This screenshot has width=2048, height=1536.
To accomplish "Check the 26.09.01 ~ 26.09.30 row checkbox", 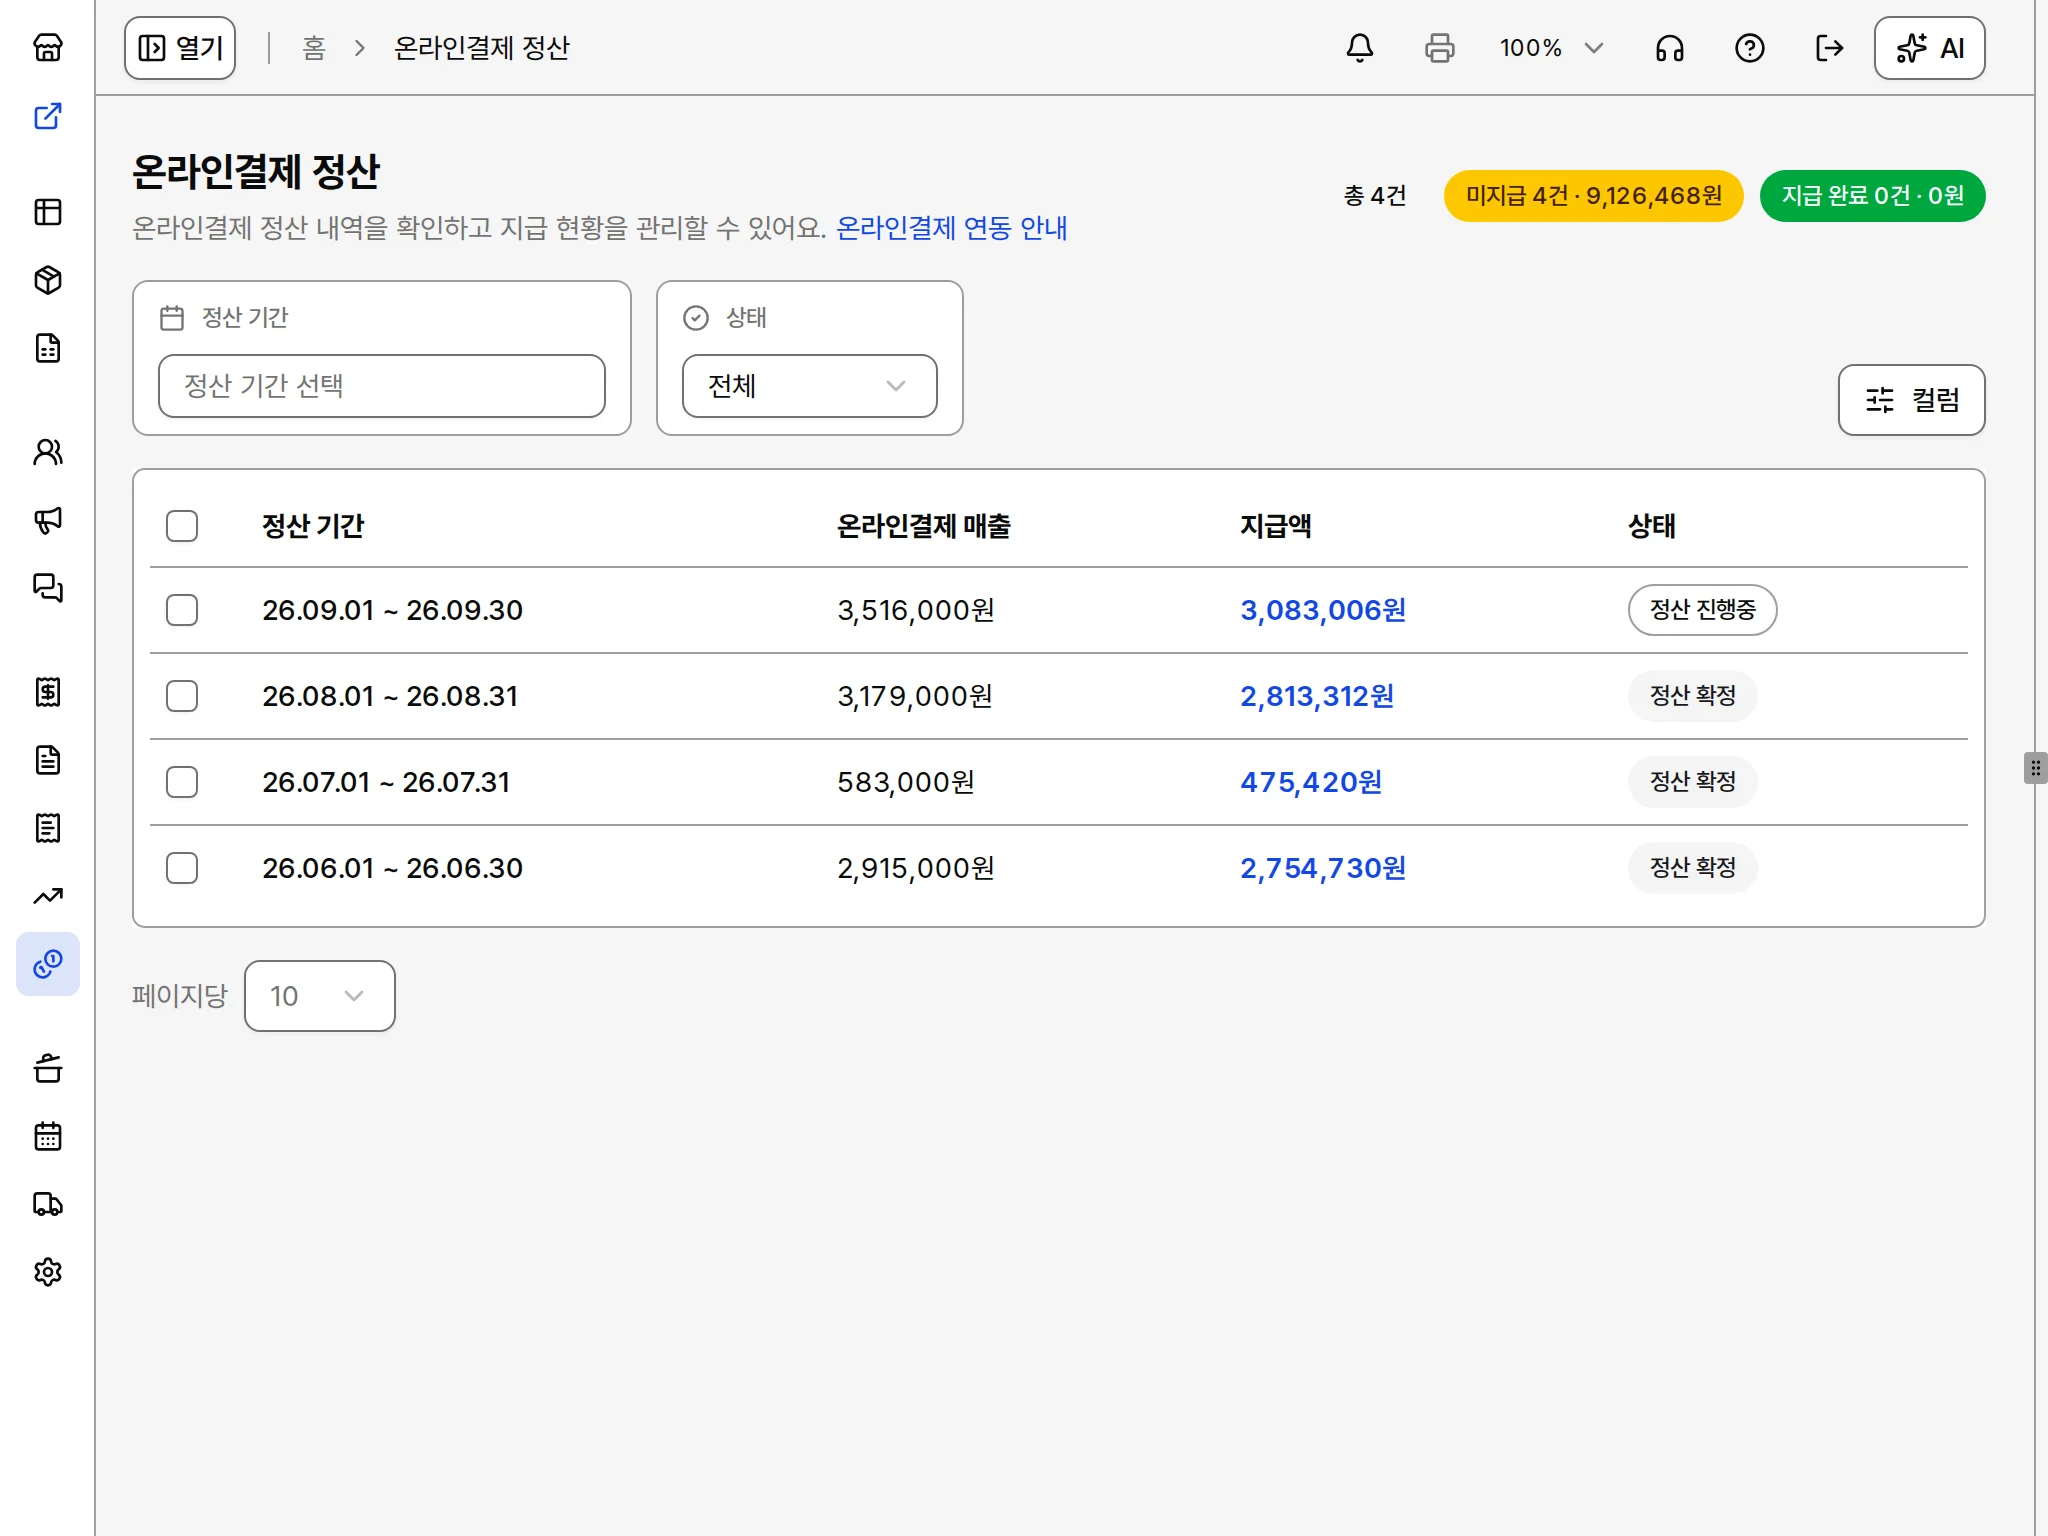I will (x=182, y=610).
